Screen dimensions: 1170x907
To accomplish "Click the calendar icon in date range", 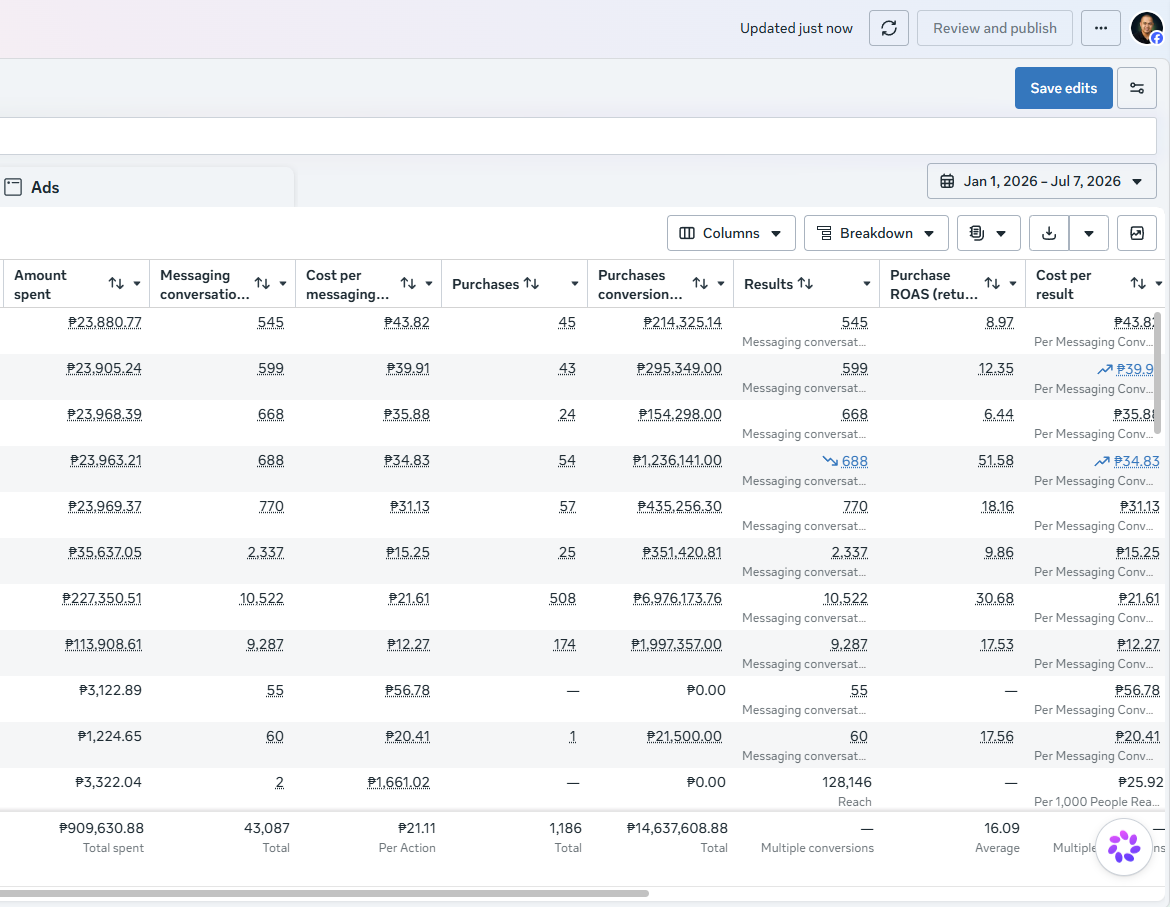I will [x=947, y=181].
